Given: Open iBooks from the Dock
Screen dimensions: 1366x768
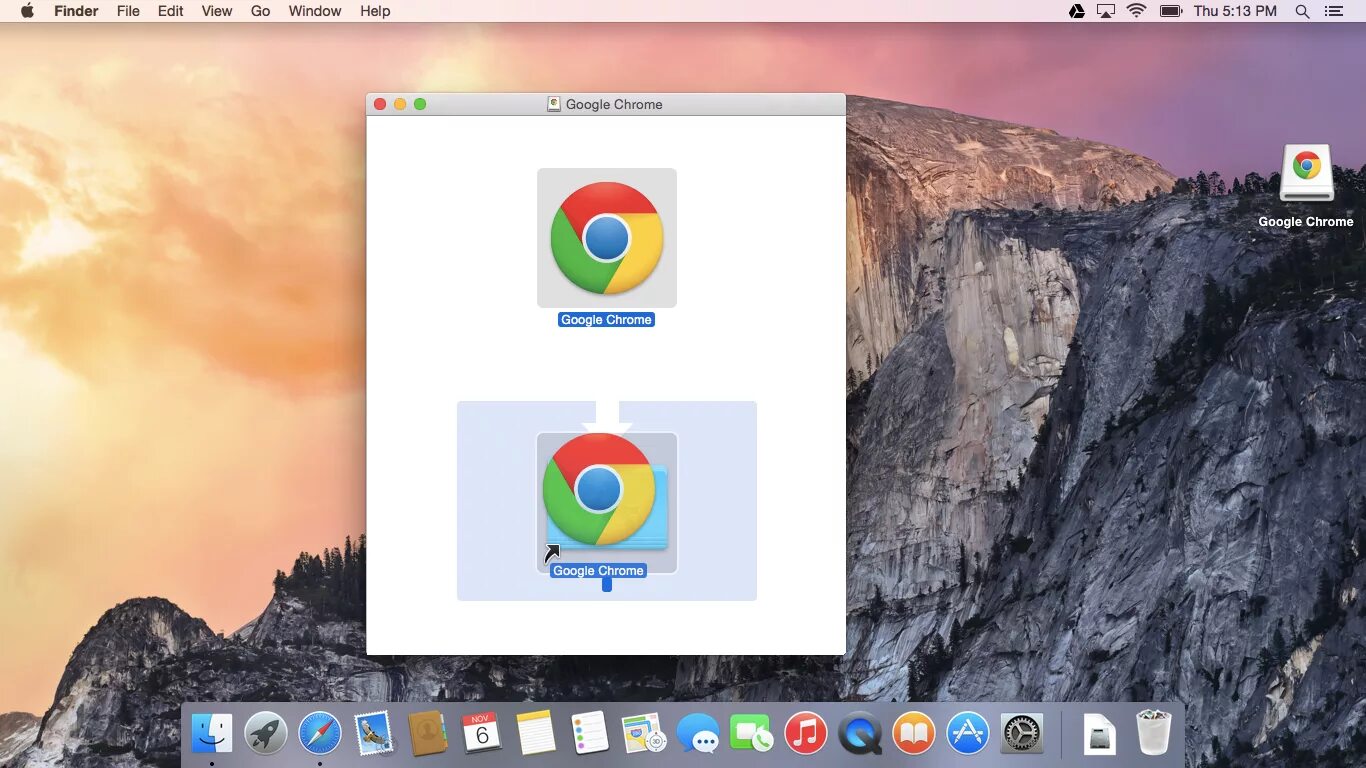Looking at the screenshot, I should (x=913, y=734).
